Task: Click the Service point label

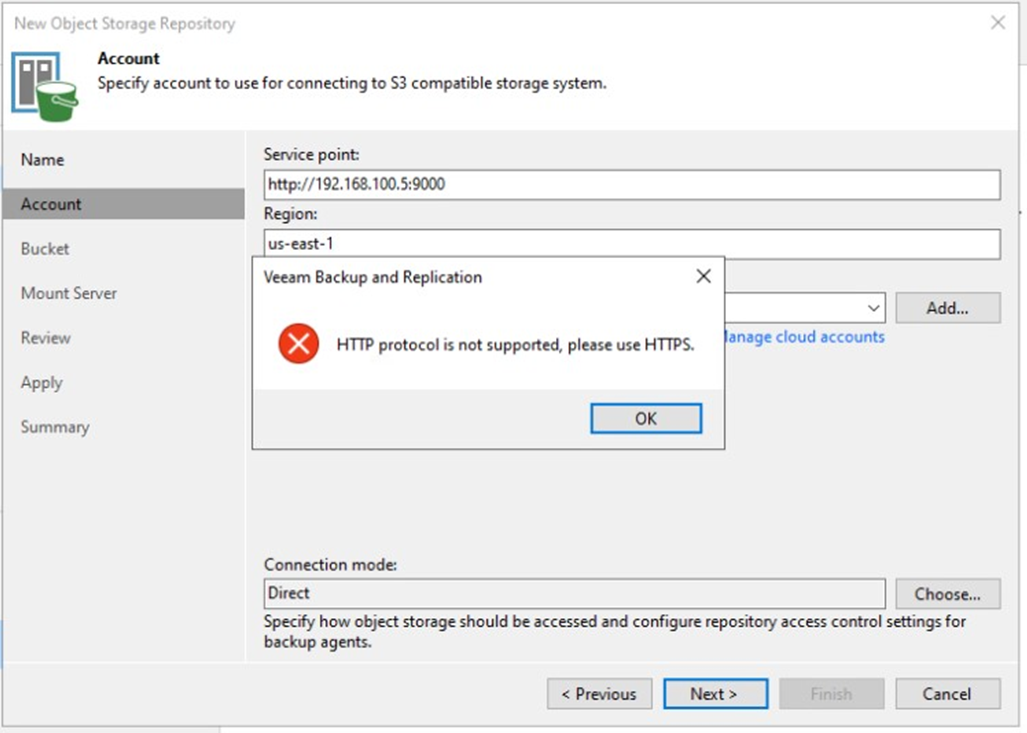Action: tap(312, 155)
